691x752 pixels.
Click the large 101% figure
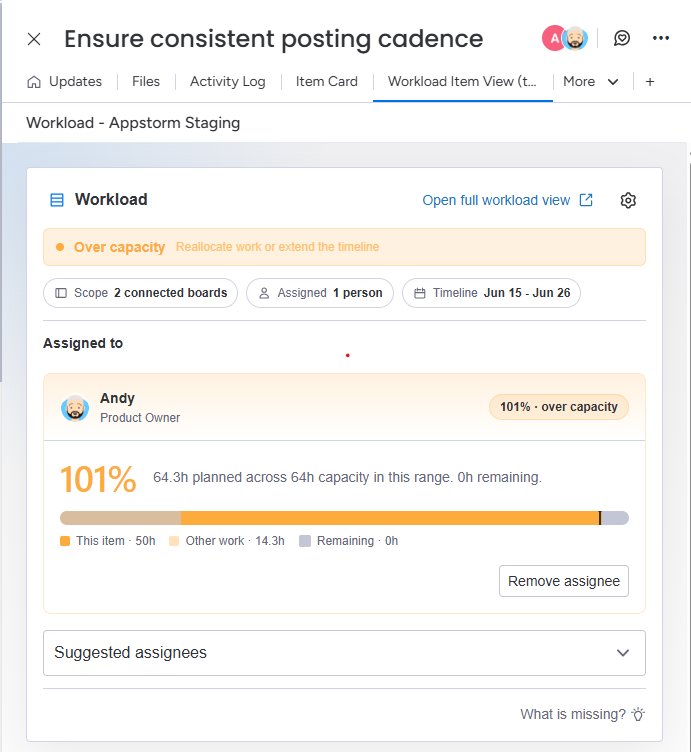98,479
